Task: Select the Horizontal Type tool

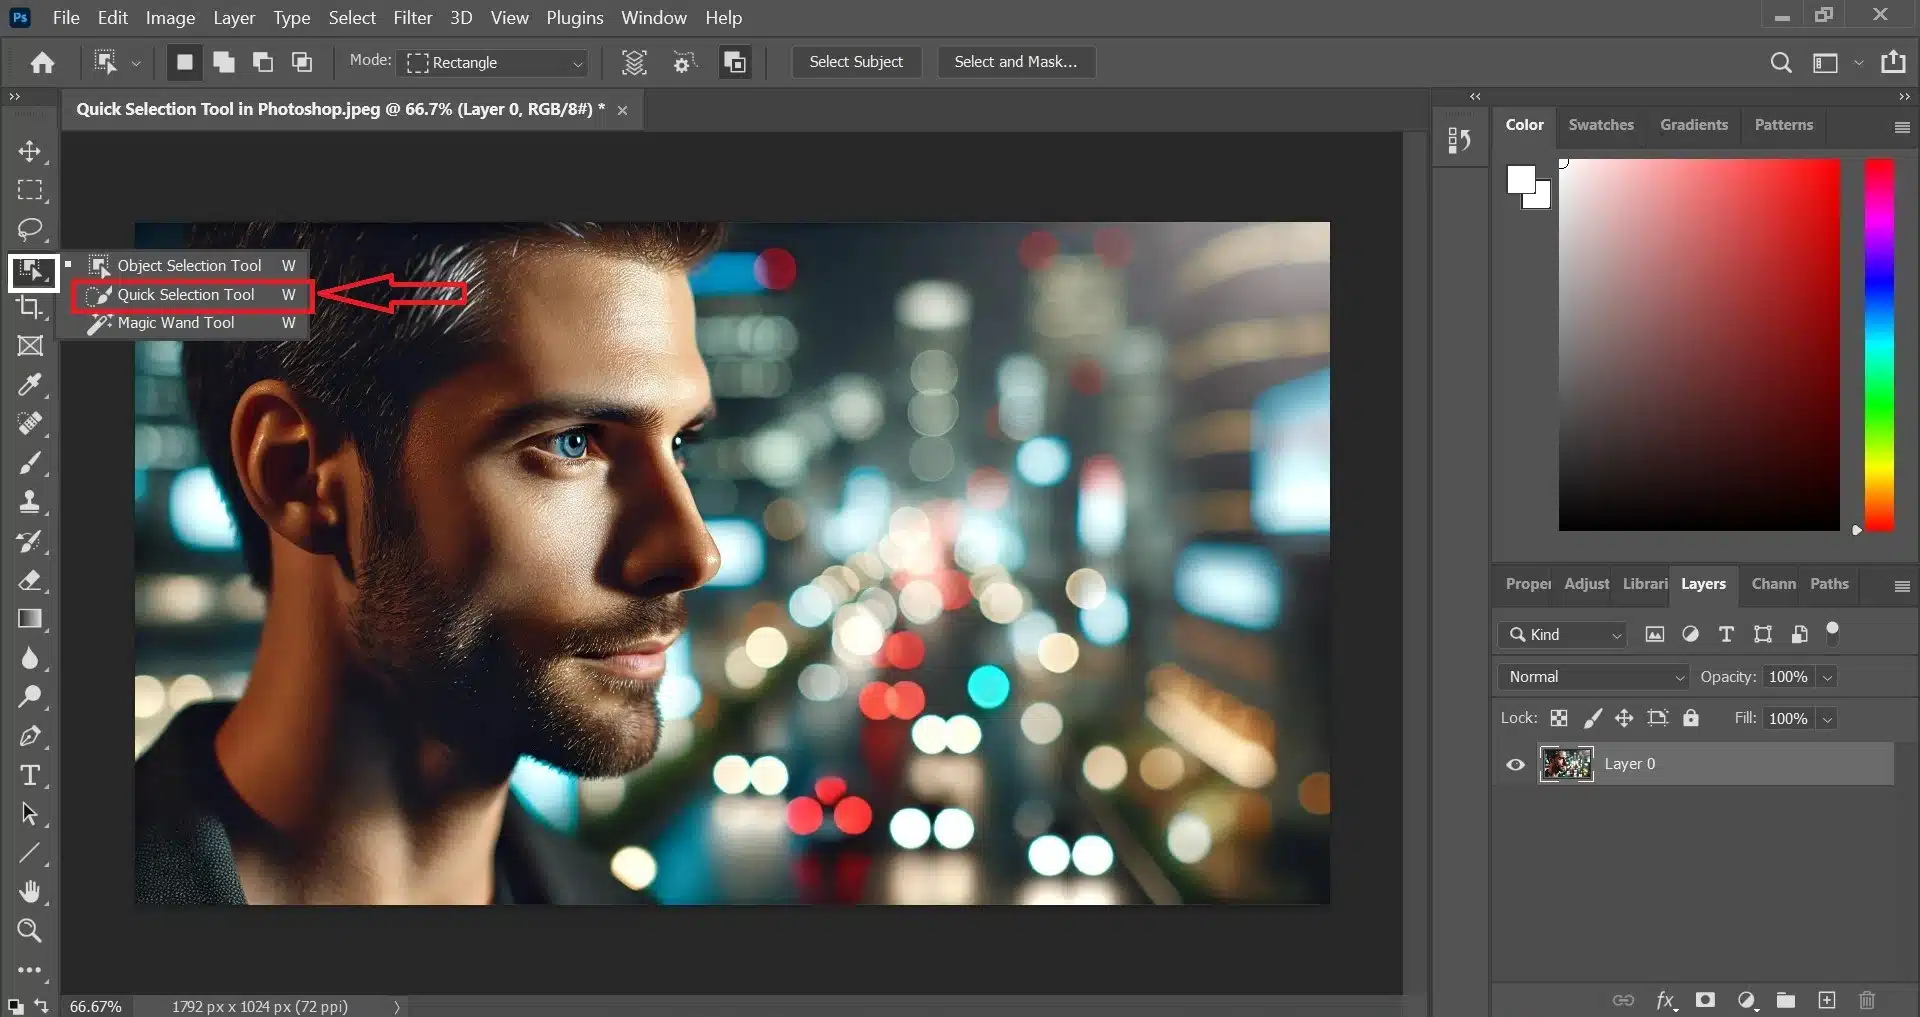Action: [x=30, y=775]
